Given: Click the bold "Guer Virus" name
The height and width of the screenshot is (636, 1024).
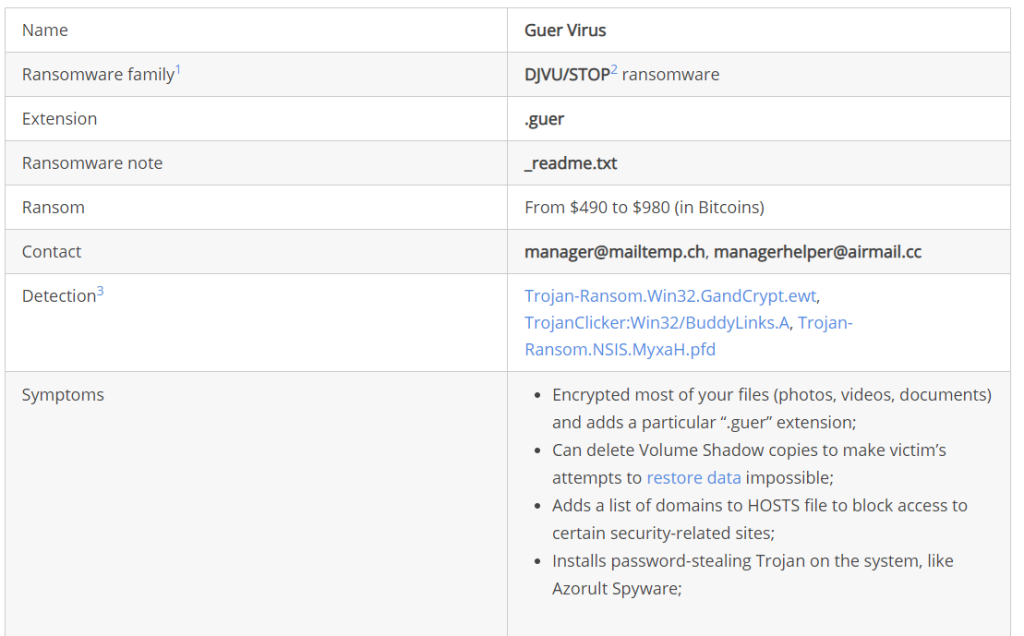Looking at the screenshot, I should pos(565,30).
